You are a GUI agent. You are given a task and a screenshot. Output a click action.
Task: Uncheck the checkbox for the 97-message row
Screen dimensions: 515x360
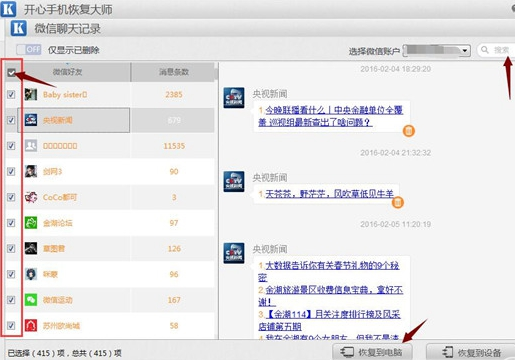pyautogui.click(x=11, y=223)
